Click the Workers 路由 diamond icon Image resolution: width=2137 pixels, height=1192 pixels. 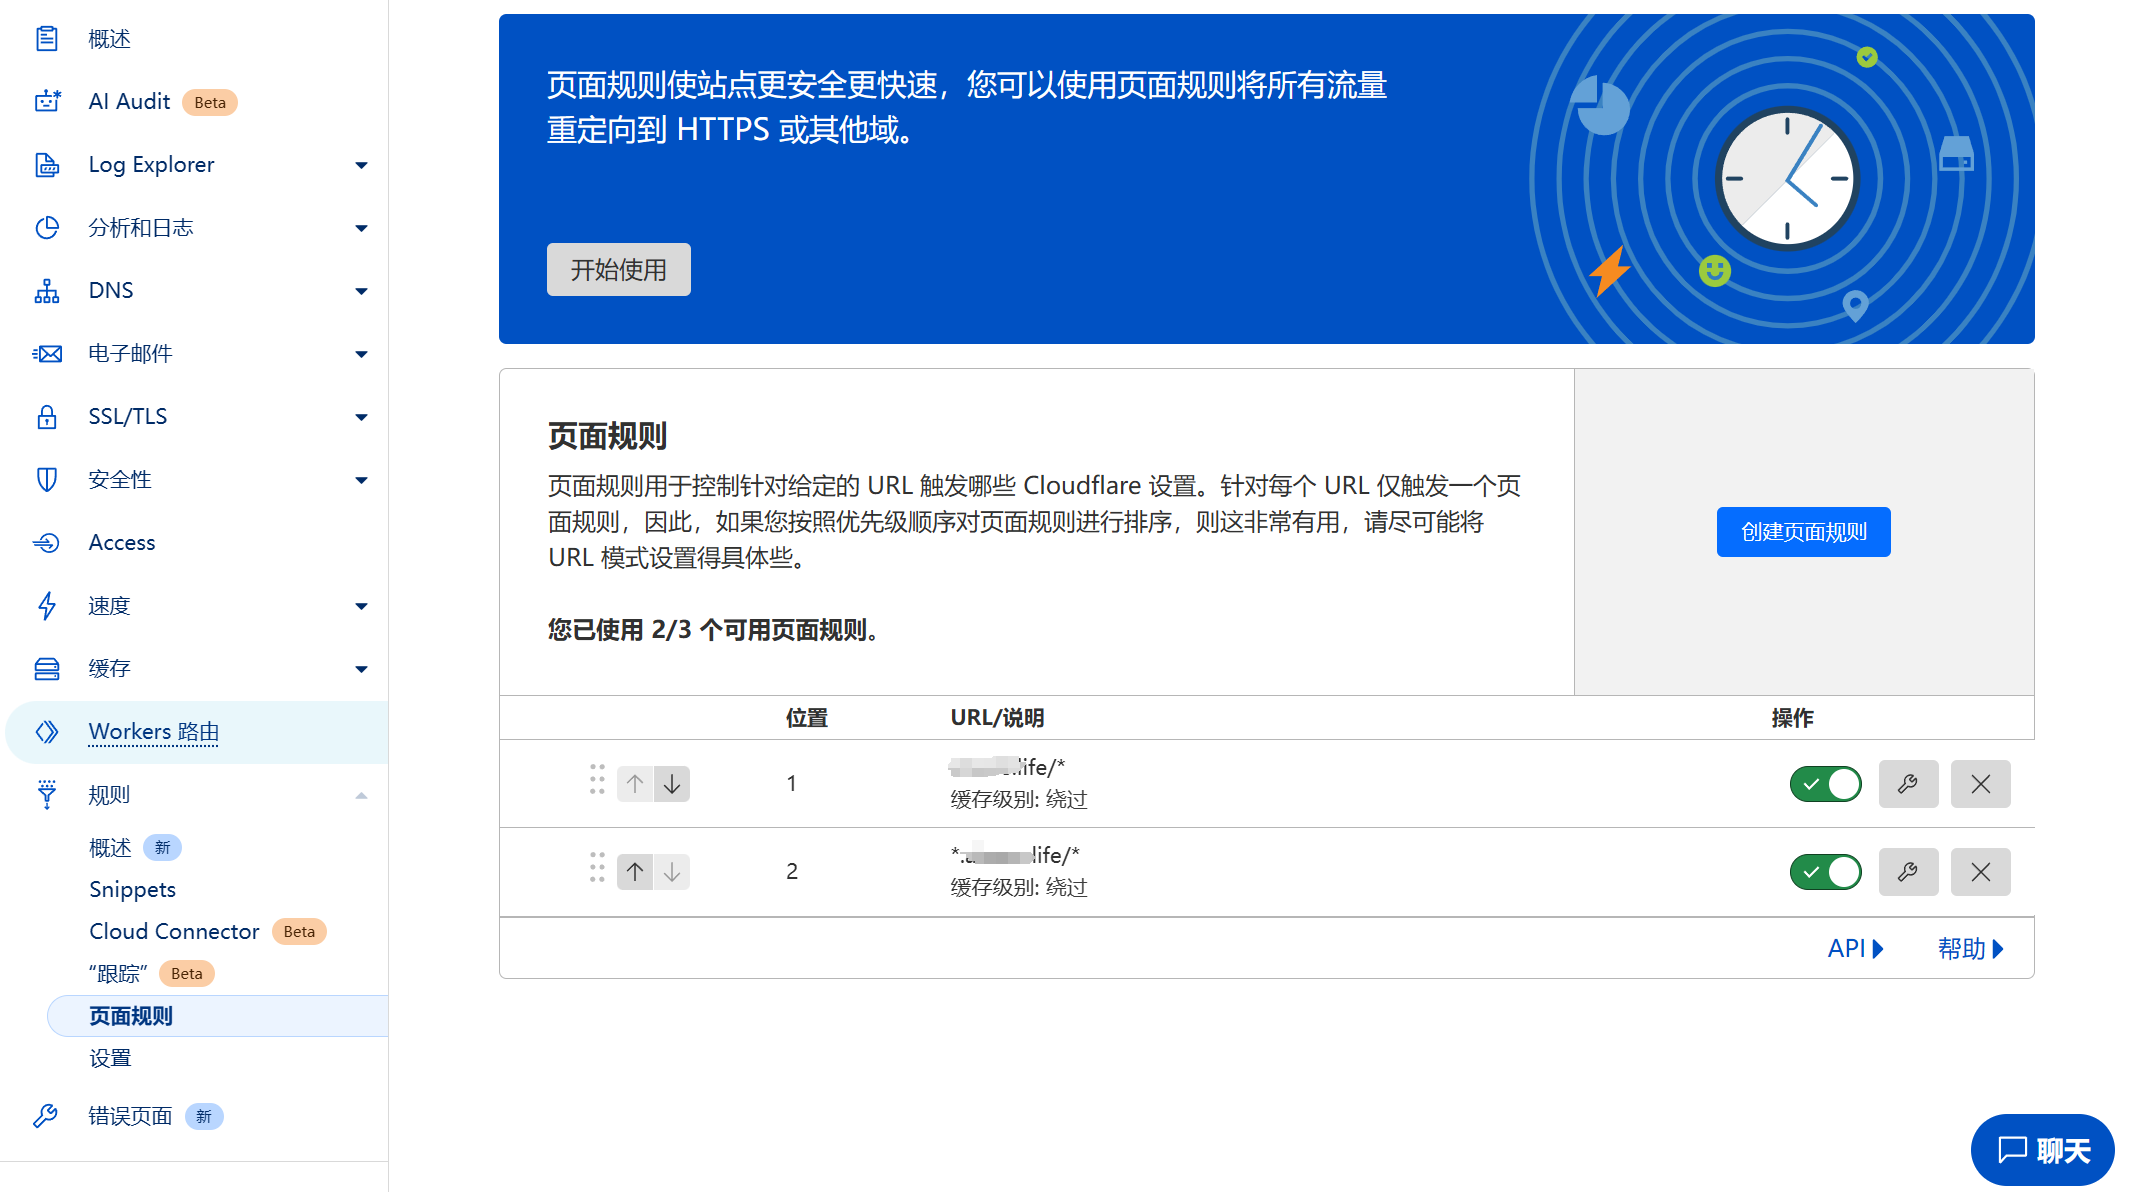click(x=47, y=732)
